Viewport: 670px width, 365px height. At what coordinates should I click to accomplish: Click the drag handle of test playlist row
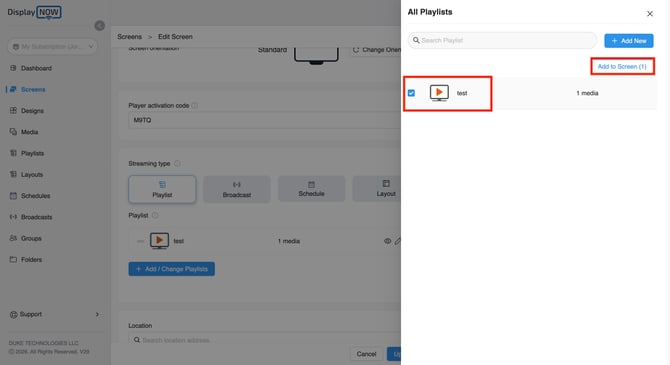pos(140,241)
